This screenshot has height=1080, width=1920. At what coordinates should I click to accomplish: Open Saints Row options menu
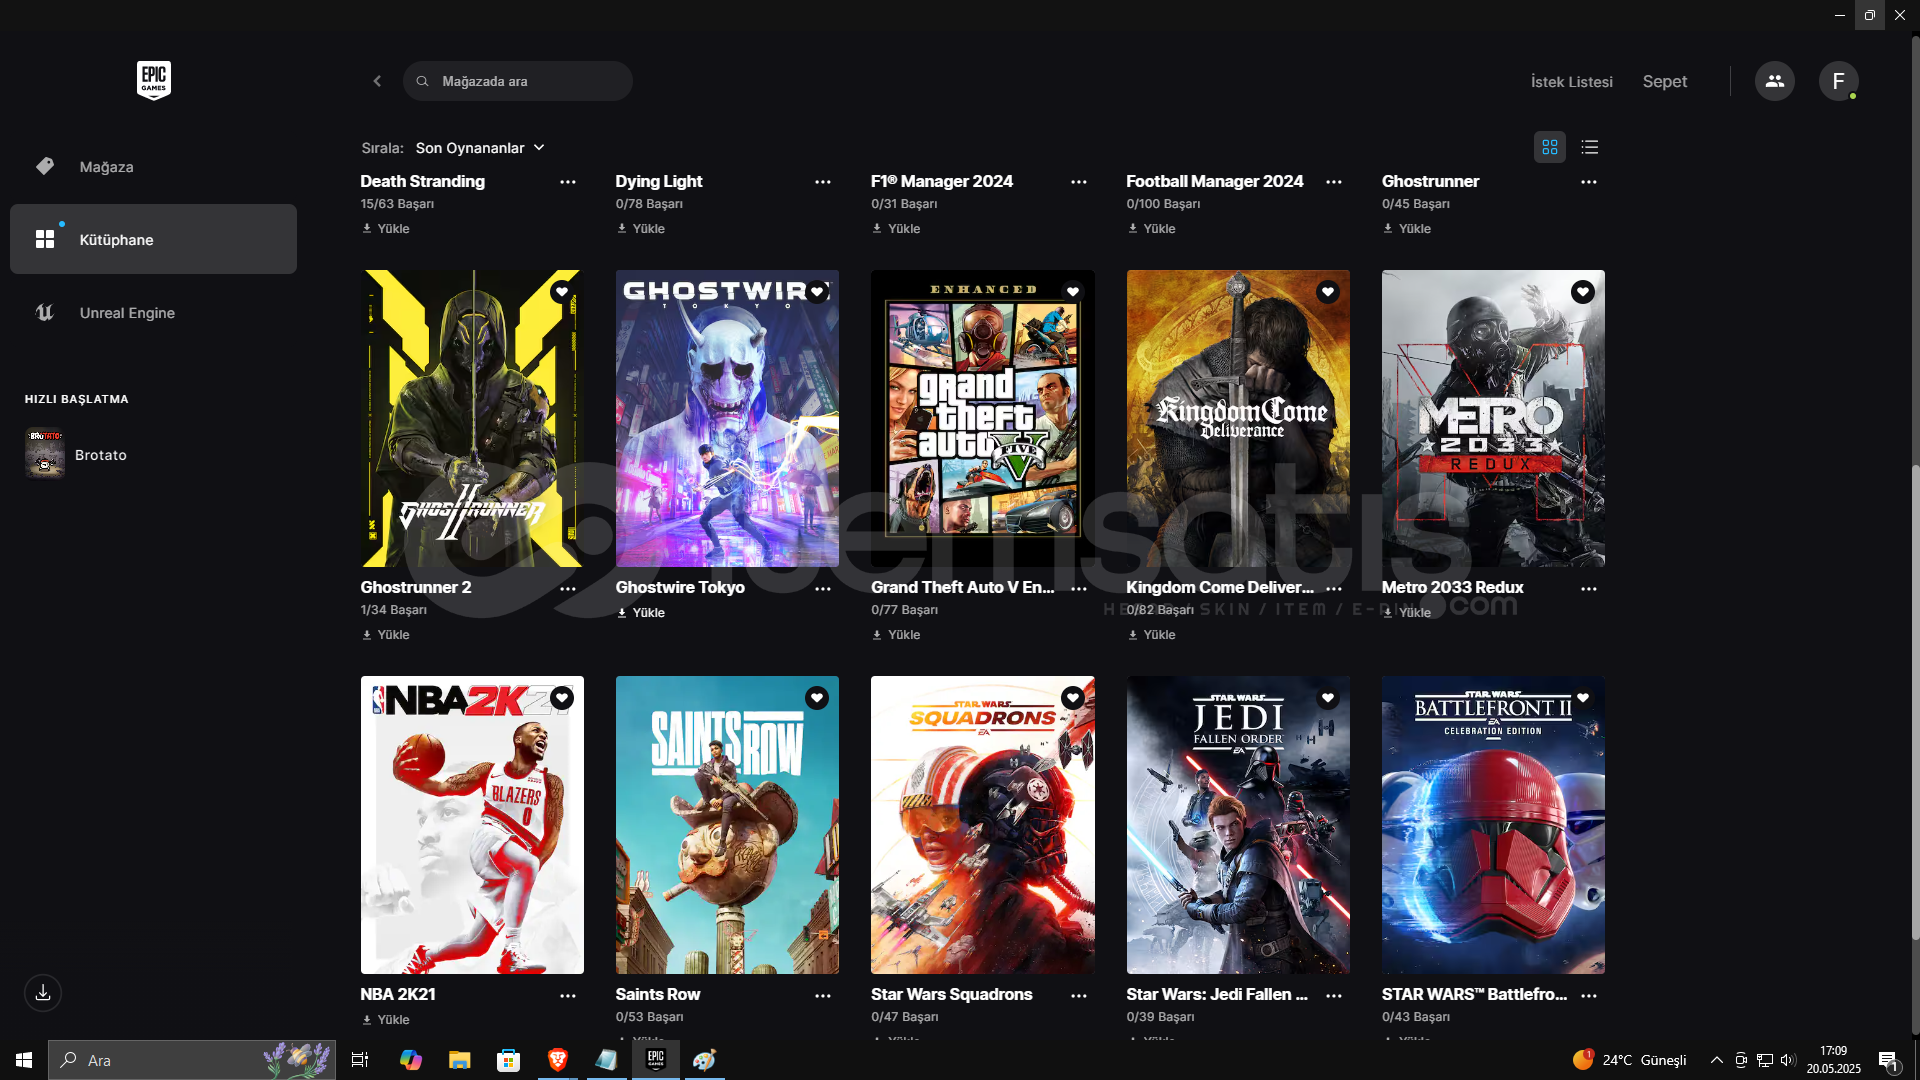pyautogui.click(x=823, y=996)
